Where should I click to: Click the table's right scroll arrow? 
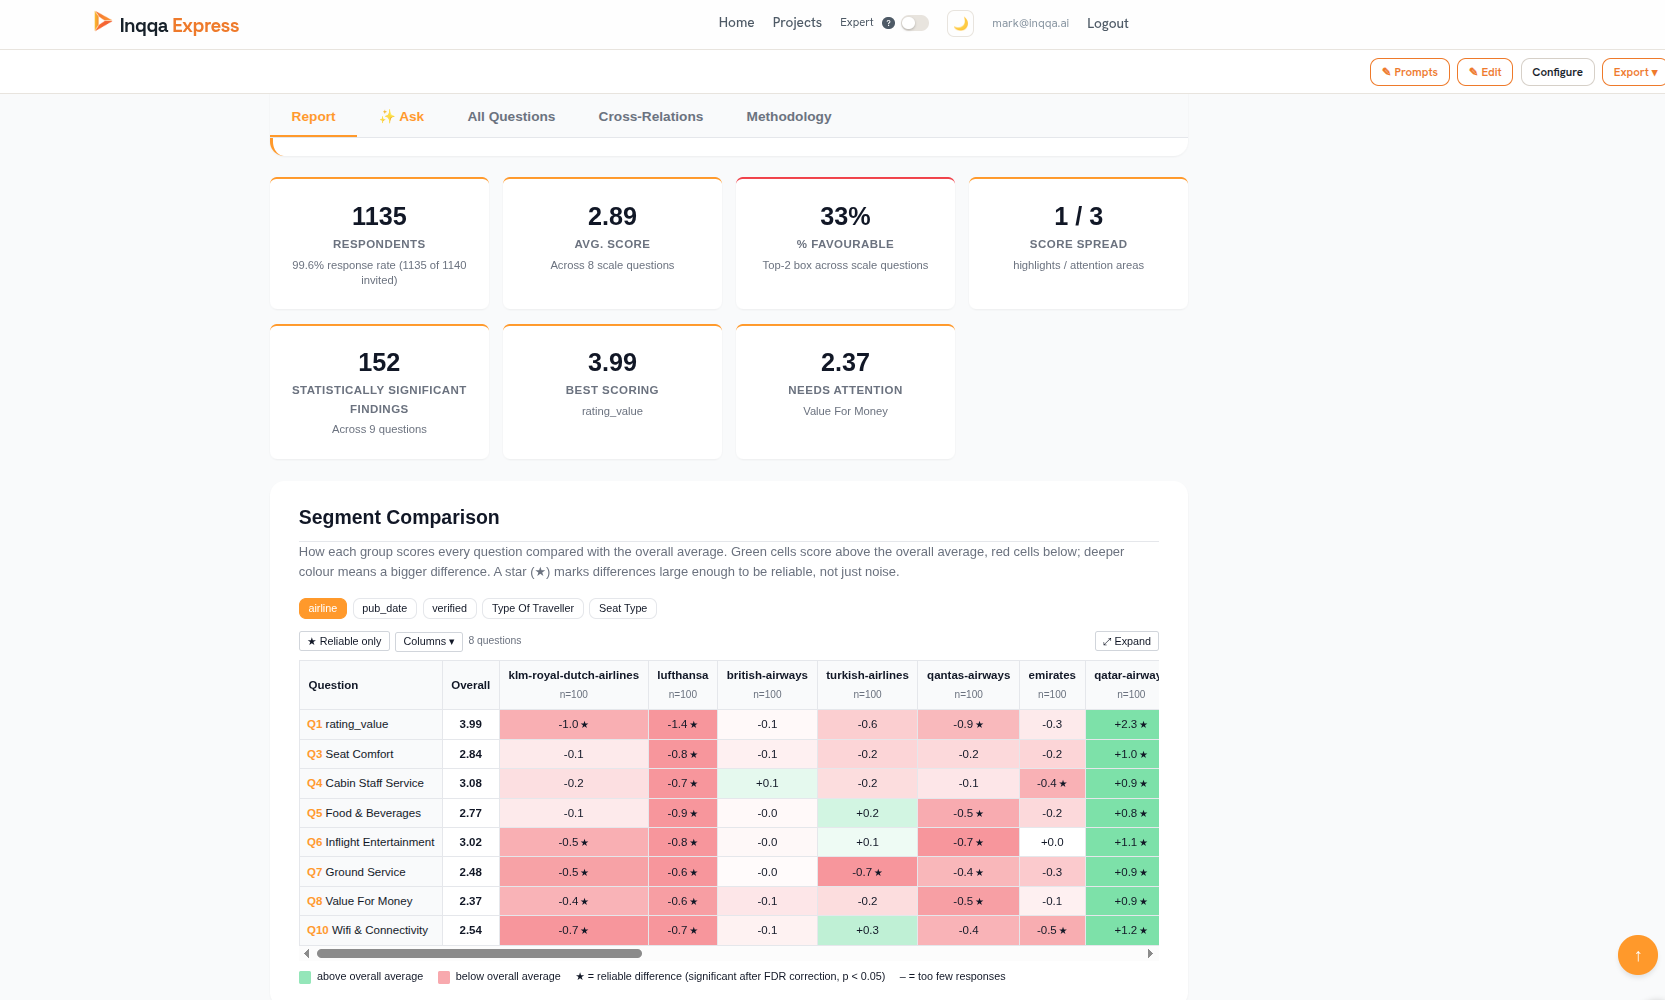pyautogui.click(x=1150, y=954)
